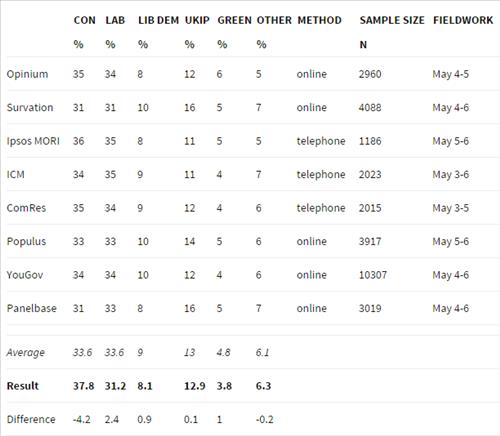
Task: Select the Survation pollster name
Action: 30,107
